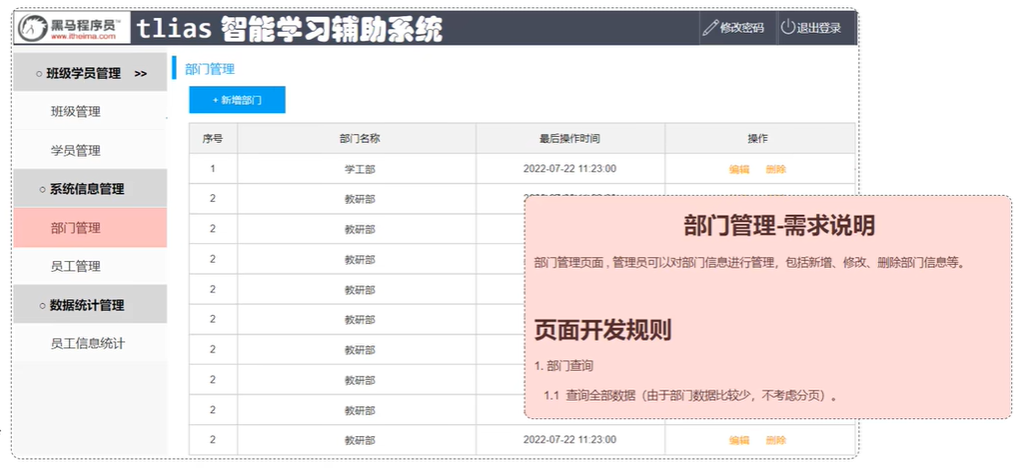Open 员工信息统计 in the sidebar
Viewport: 1028px width, 469px height.
click(x=90, y=343)
